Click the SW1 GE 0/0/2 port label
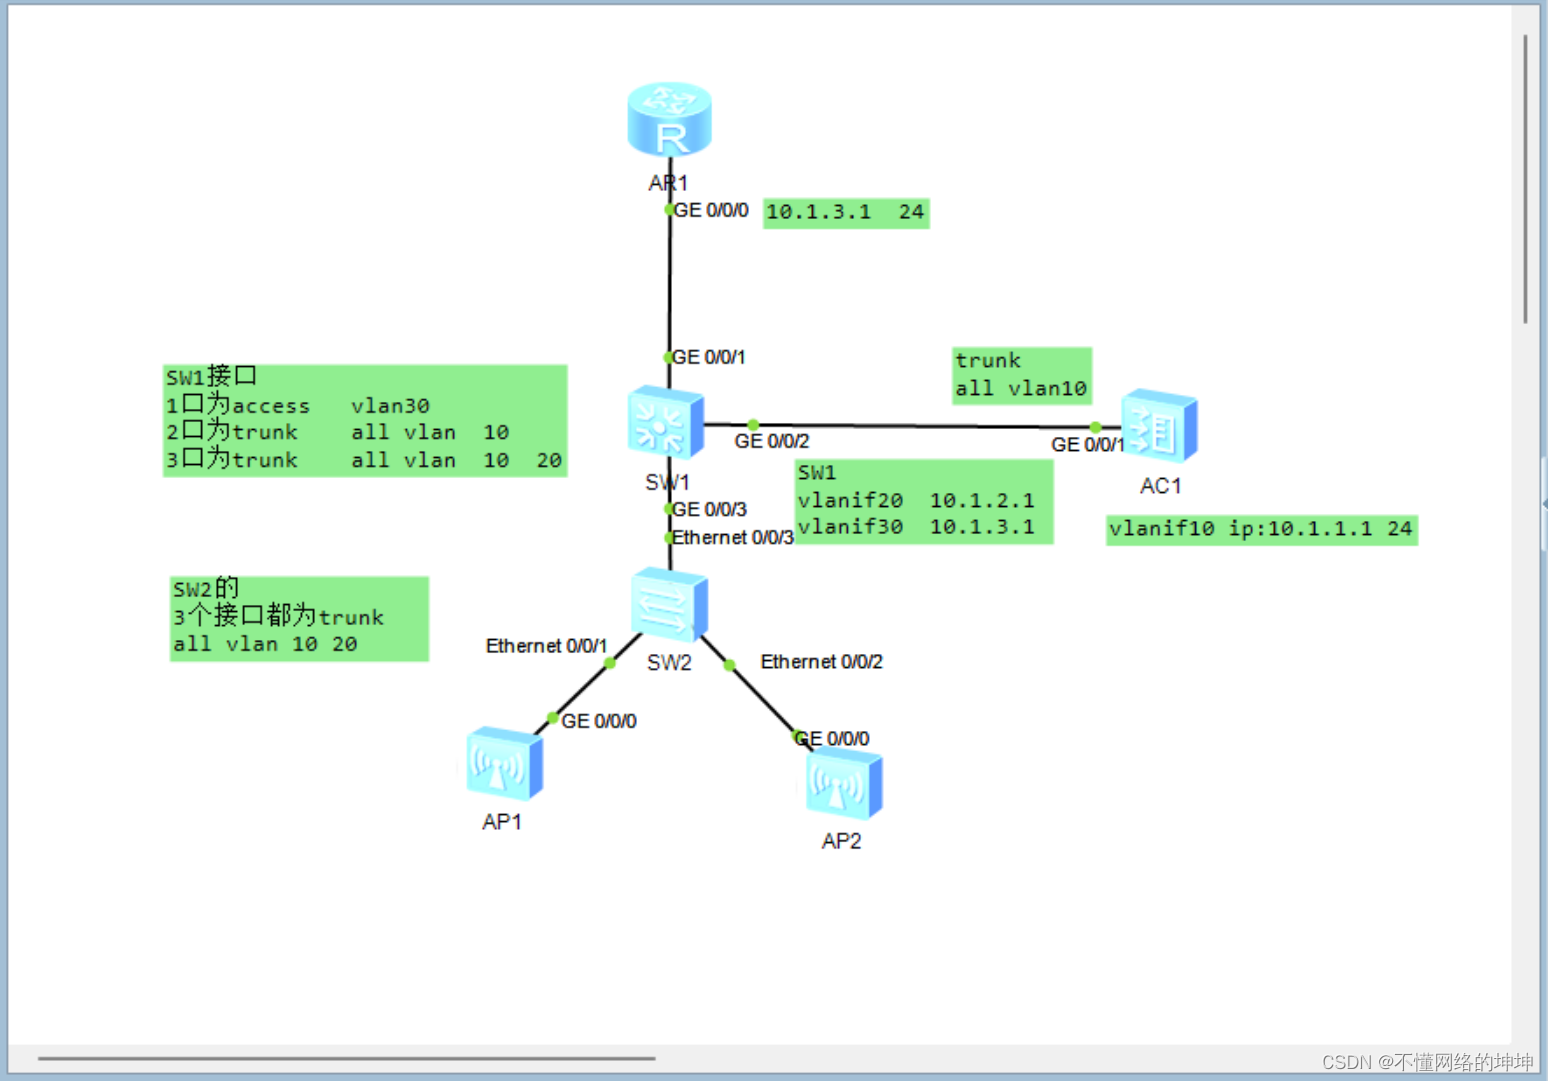1548x1081 pixels. point(772,441)
